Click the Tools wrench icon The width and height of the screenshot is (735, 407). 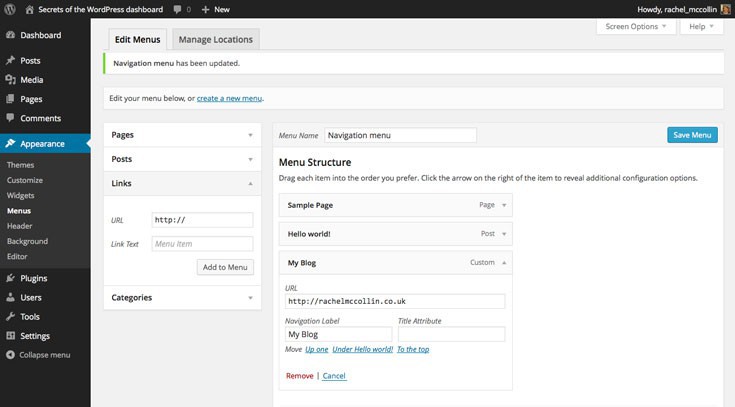[x=10, y=317]
